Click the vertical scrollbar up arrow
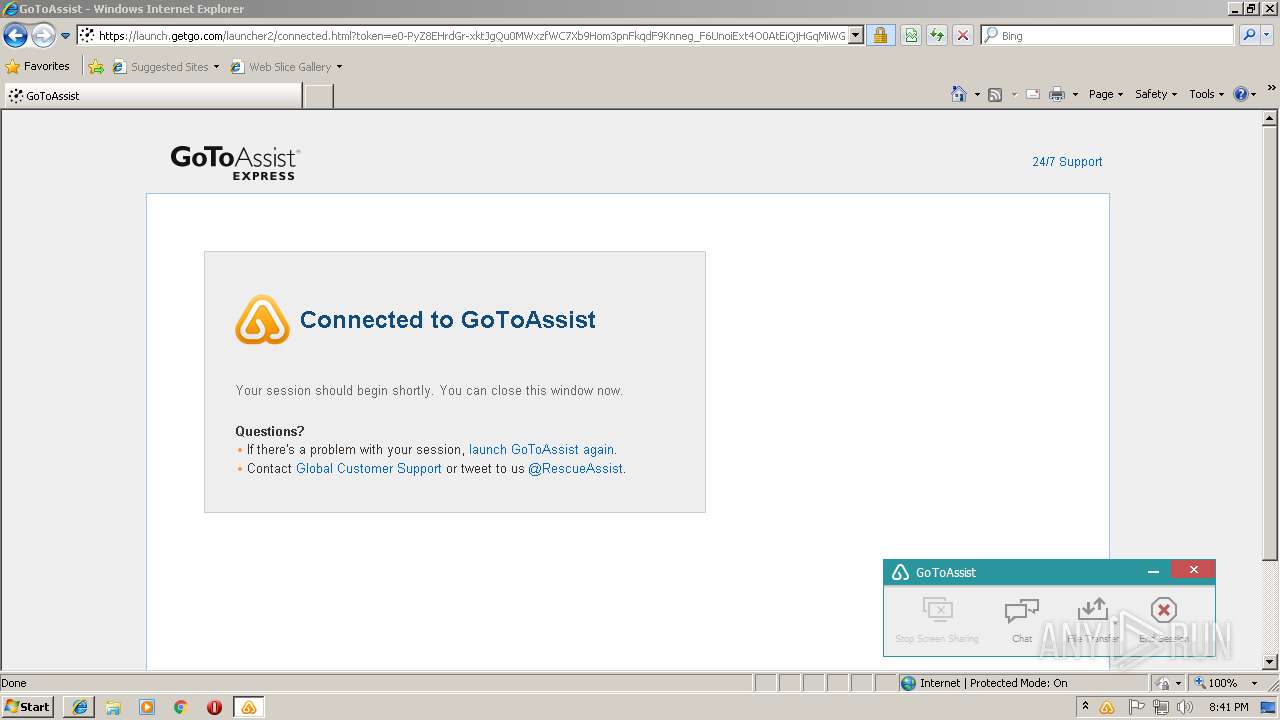The height and width of the screenshot is (720, 1280). (1270, 118)
